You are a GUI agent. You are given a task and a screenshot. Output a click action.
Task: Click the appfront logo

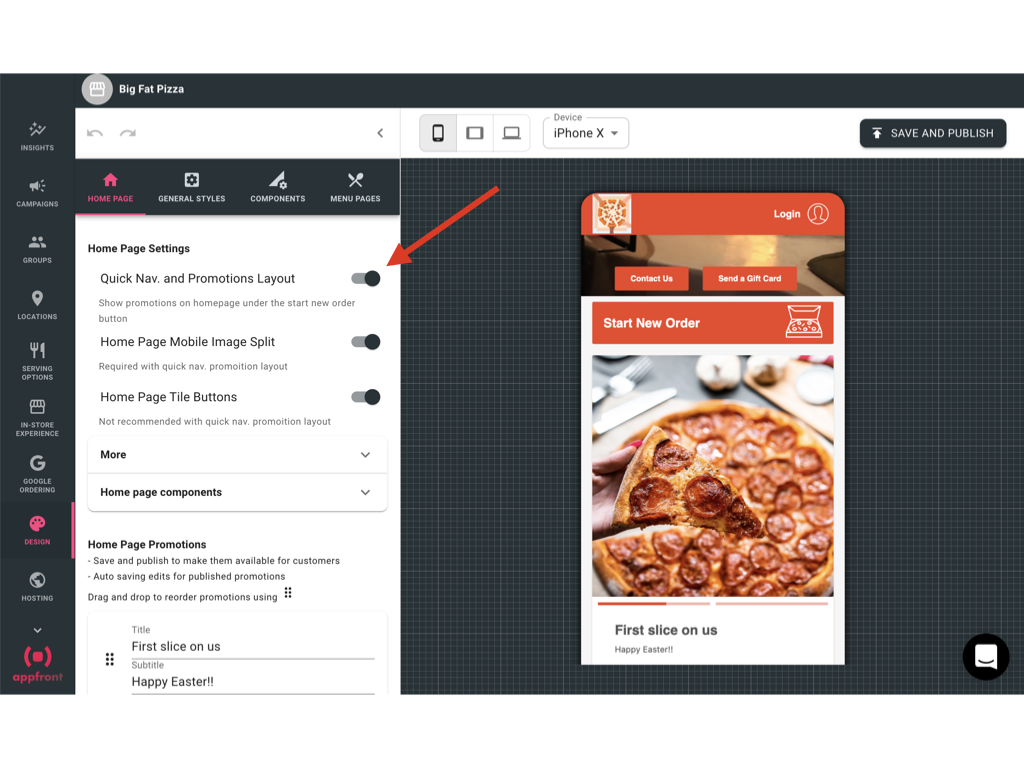[x=37, y=664]
